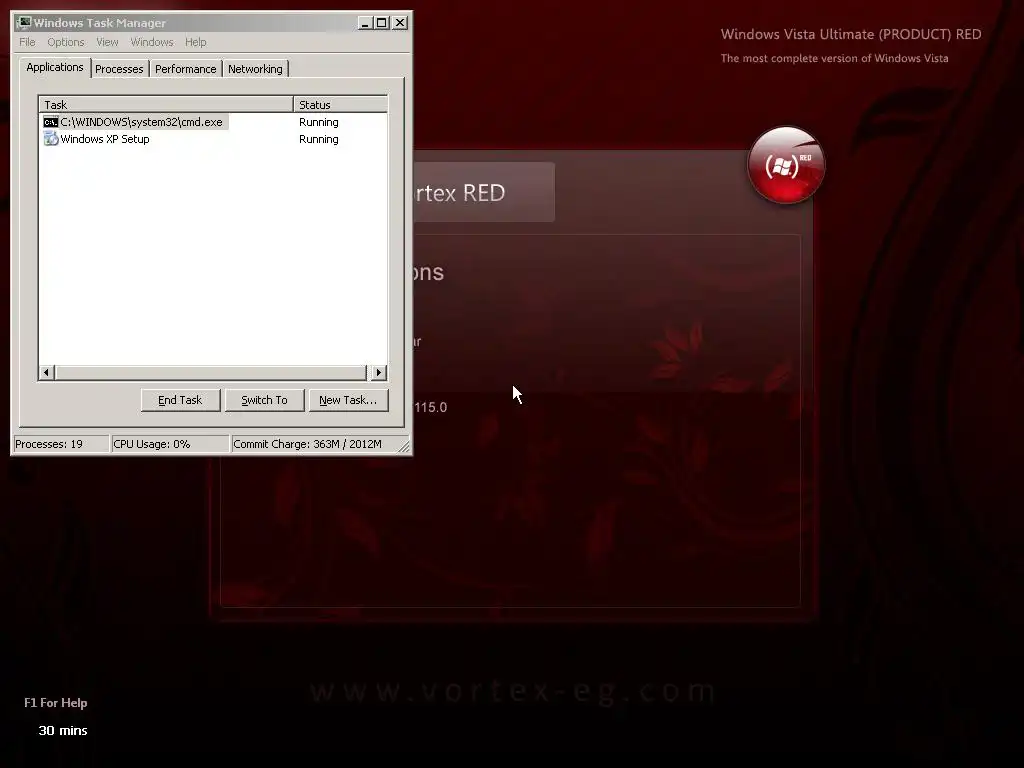Select C:\WINDOWS\system32\cmd.exe task row
1024x768 pixels.
point(213,122)
